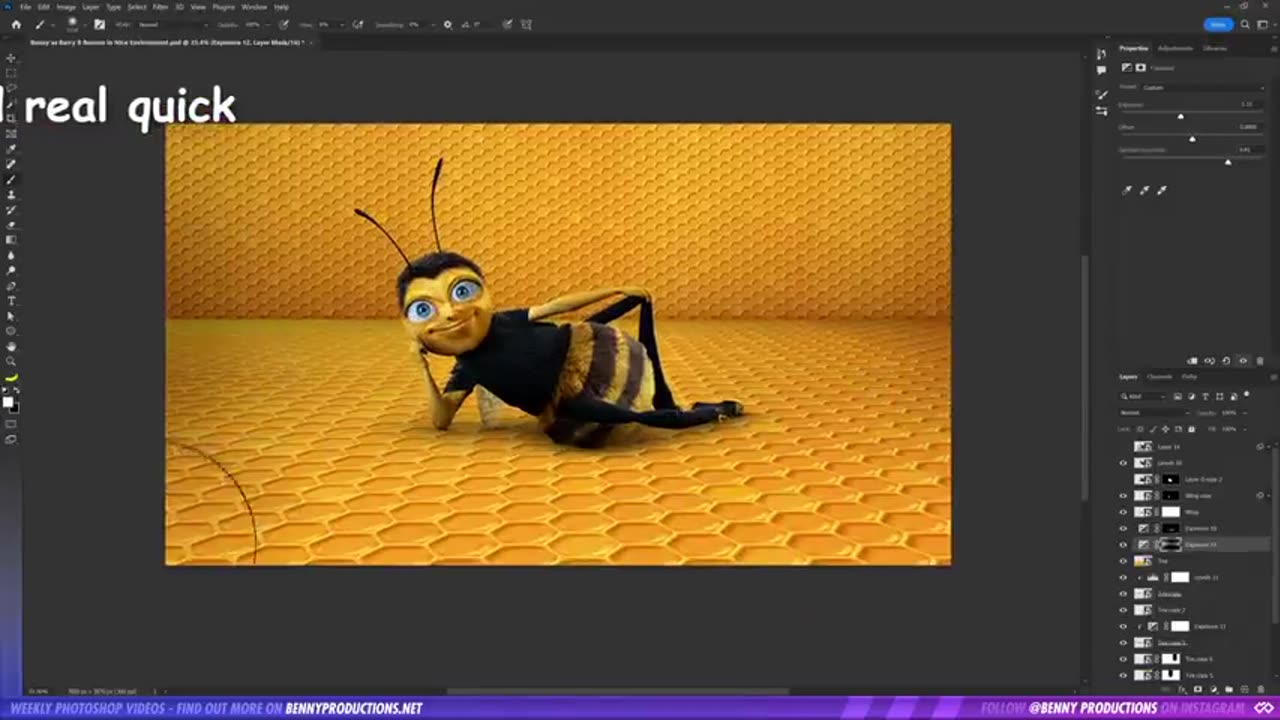The image size is (1280, 720).
Task: Click the symmetry butterfly icon in options bar
Action: [525, 24]
